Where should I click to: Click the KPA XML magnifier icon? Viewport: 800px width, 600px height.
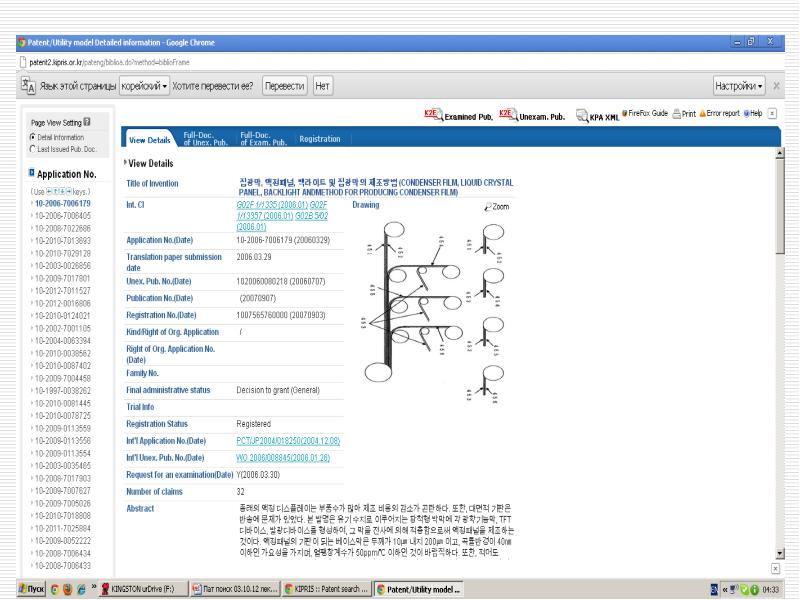[583, 115]
